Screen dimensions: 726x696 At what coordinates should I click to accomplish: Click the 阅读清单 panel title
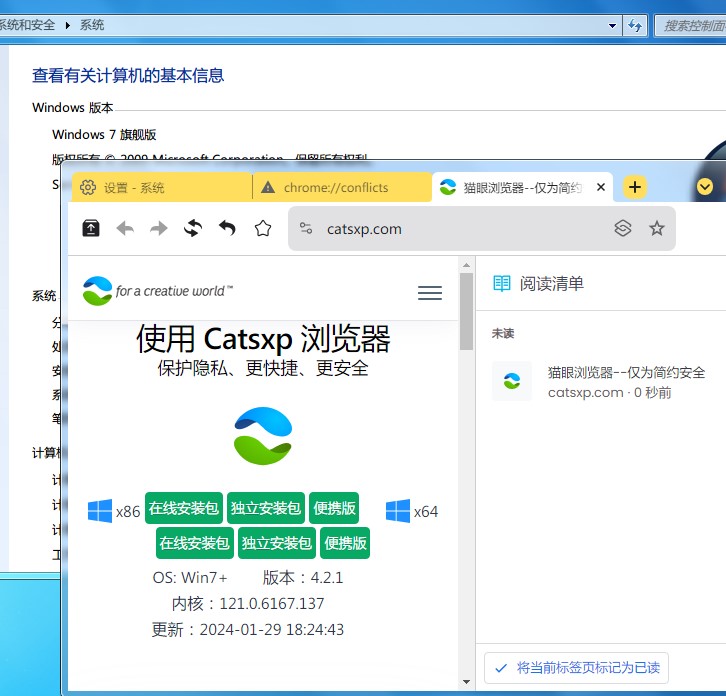[551, 283]
